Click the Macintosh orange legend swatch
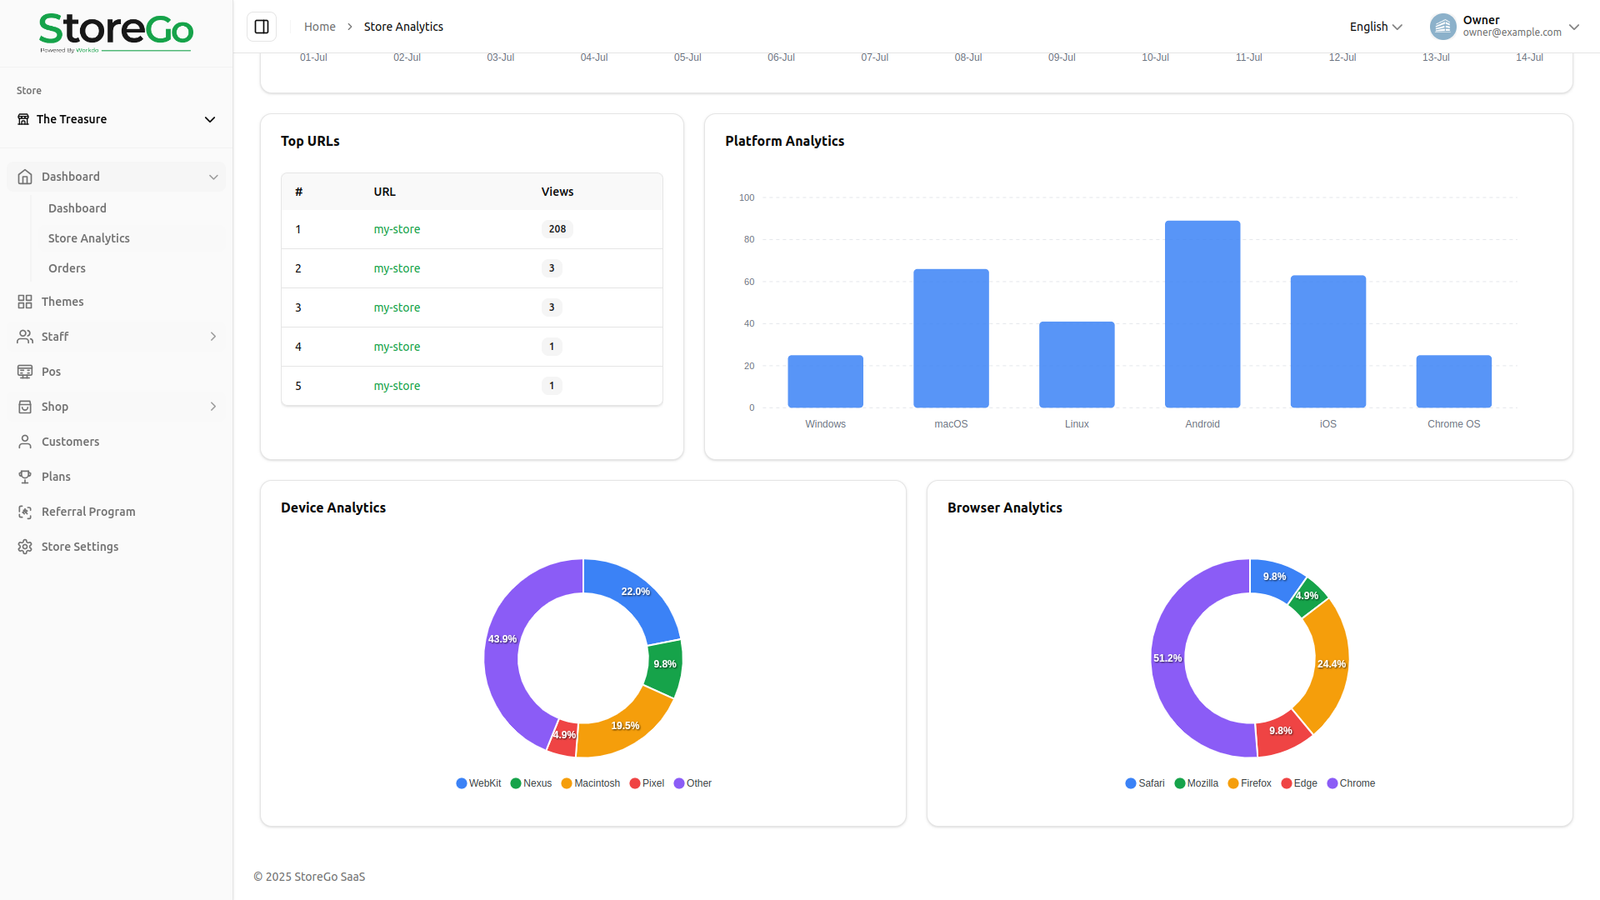1600x900 pixels. click(x=567, y=784)
